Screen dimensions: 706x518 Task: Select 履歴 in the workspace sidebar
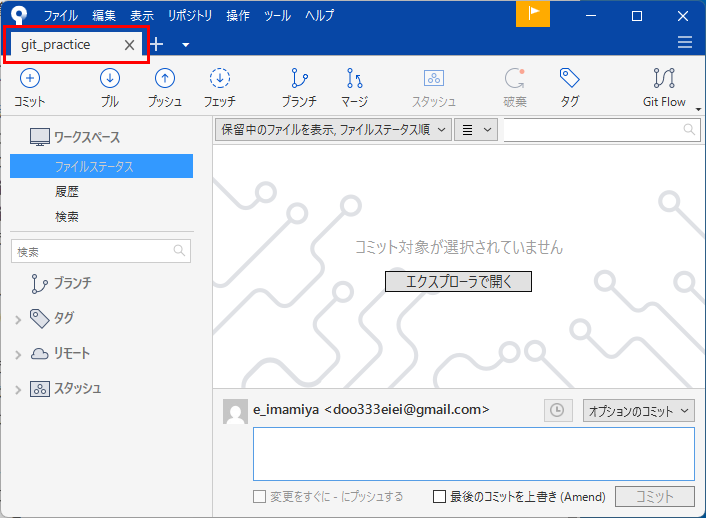[x=67, y=192]
